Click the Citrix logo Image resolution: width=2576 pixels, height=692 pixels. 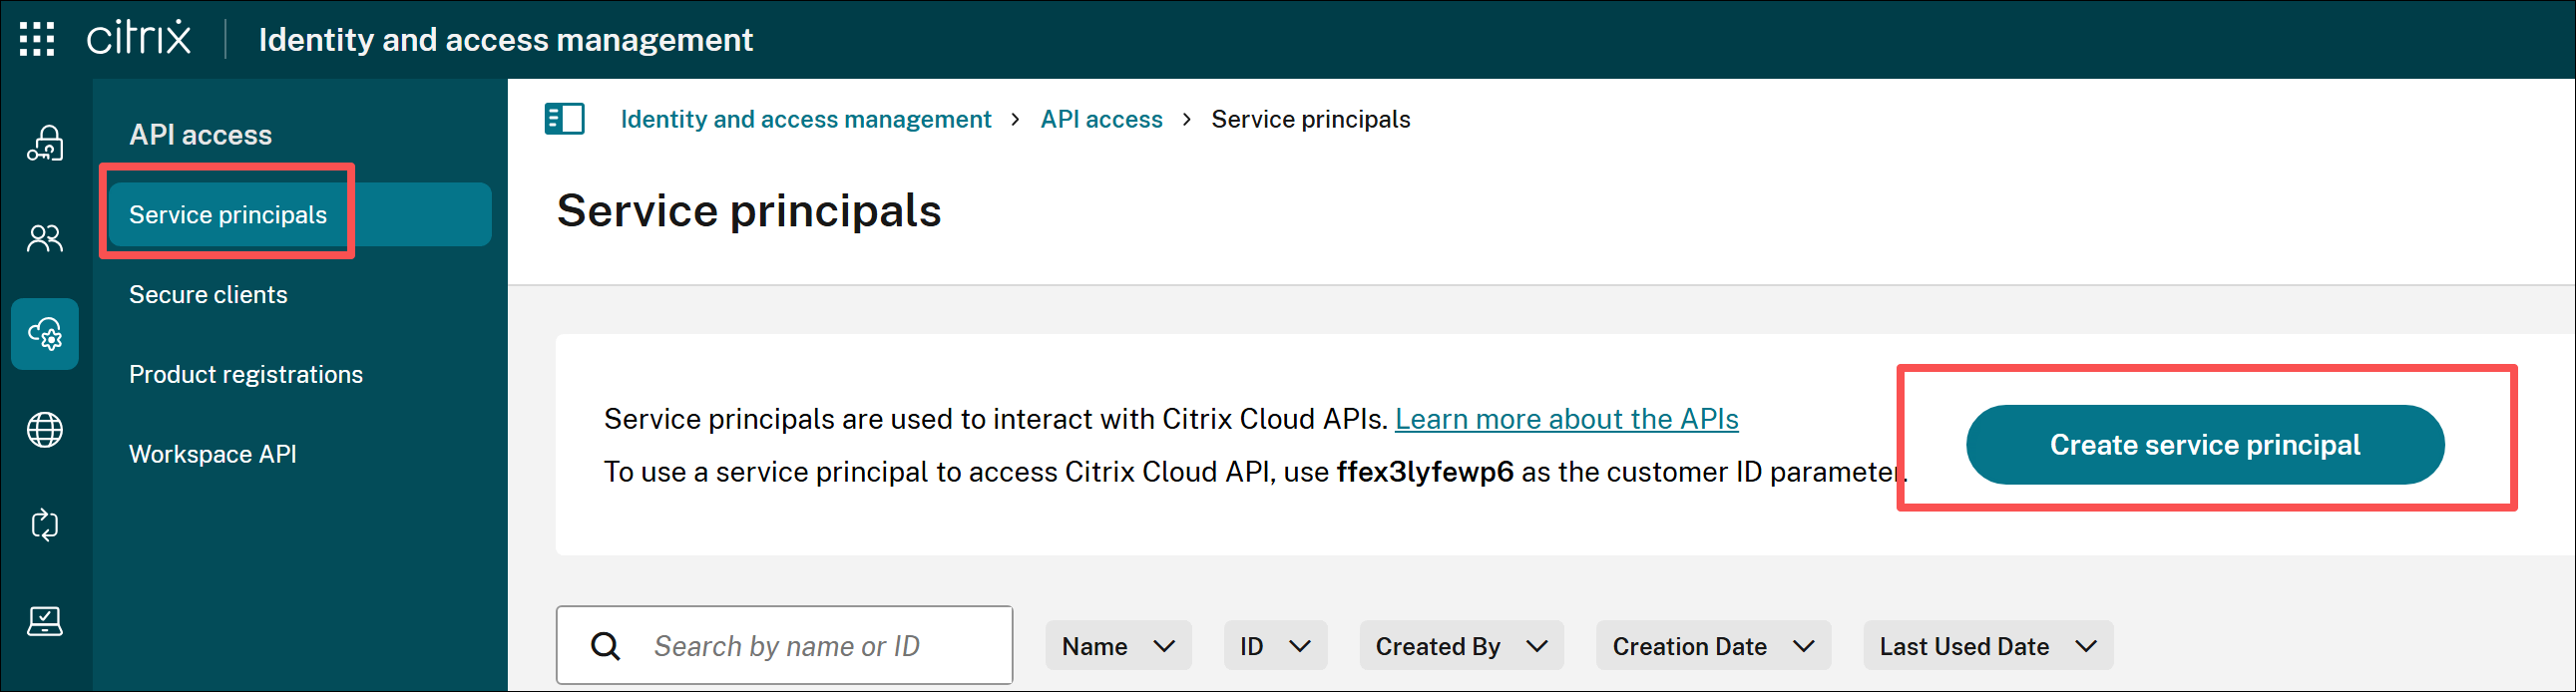[138, 38]
